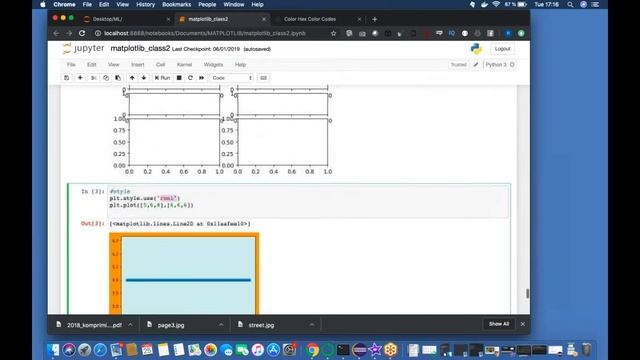Click the Python logo icon

(476, 49)
